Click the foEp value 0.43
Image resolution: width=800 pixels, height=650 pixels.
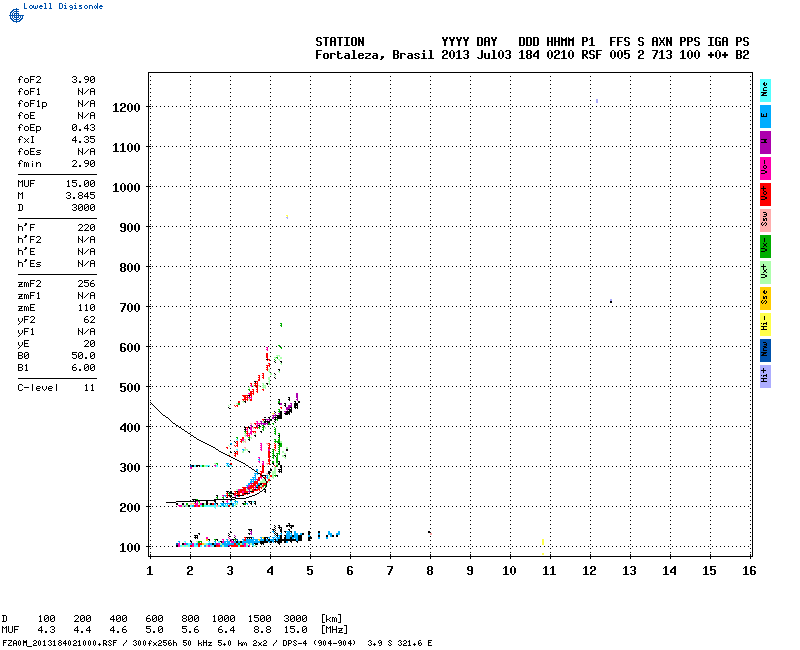point(83,128)
